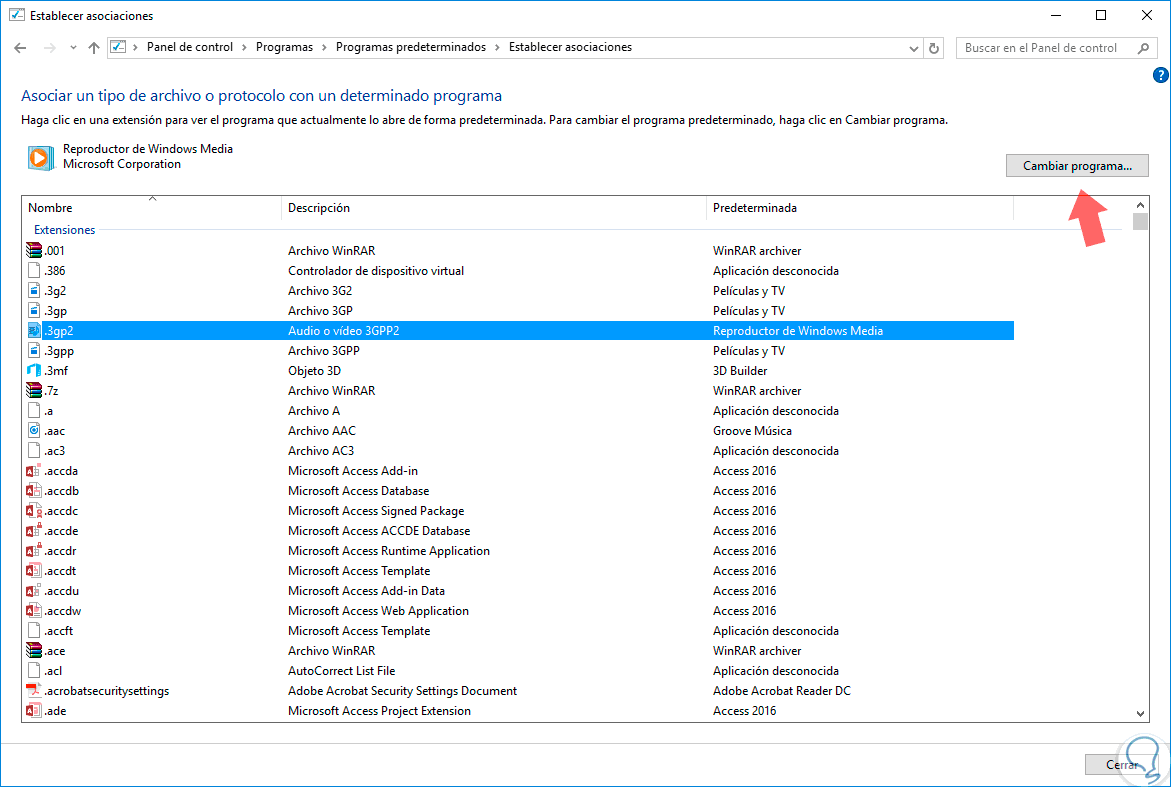Viewport: 1171px width, 787px height.
Task: Click the file icon of .3gpp
Action: click(34, 351)
